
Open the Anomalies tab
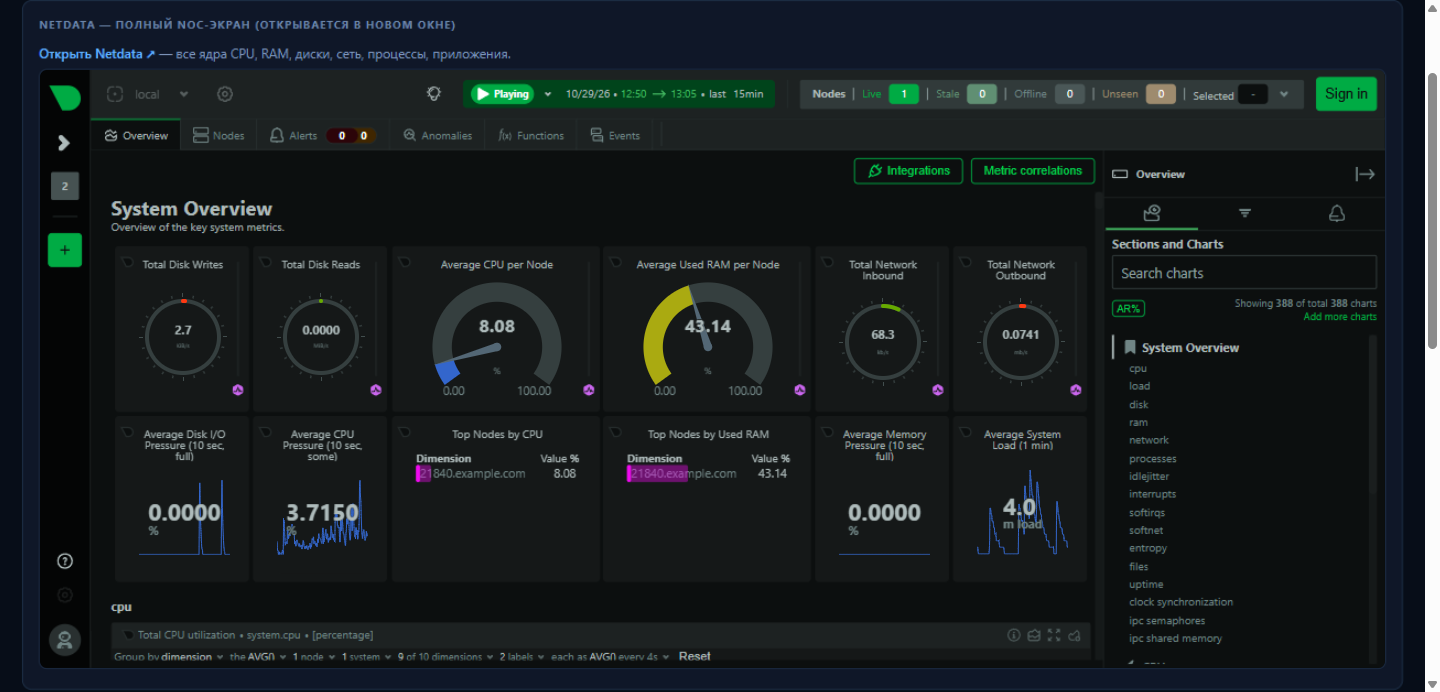[x=437, y=135]
